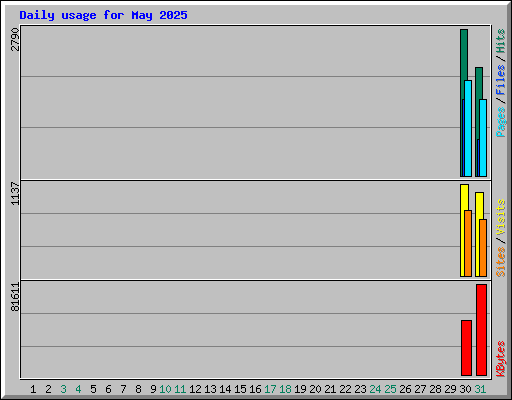The height and width of the screenshot is (400, 512).
Task: Click green day label 3
Action: click(x=63, y=389)
